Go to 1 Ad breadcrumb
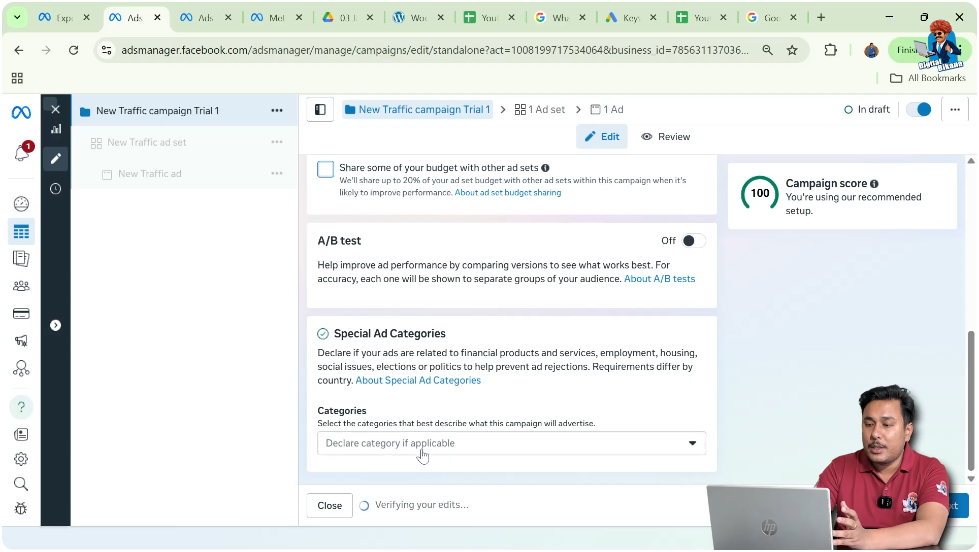 (607, 110)
